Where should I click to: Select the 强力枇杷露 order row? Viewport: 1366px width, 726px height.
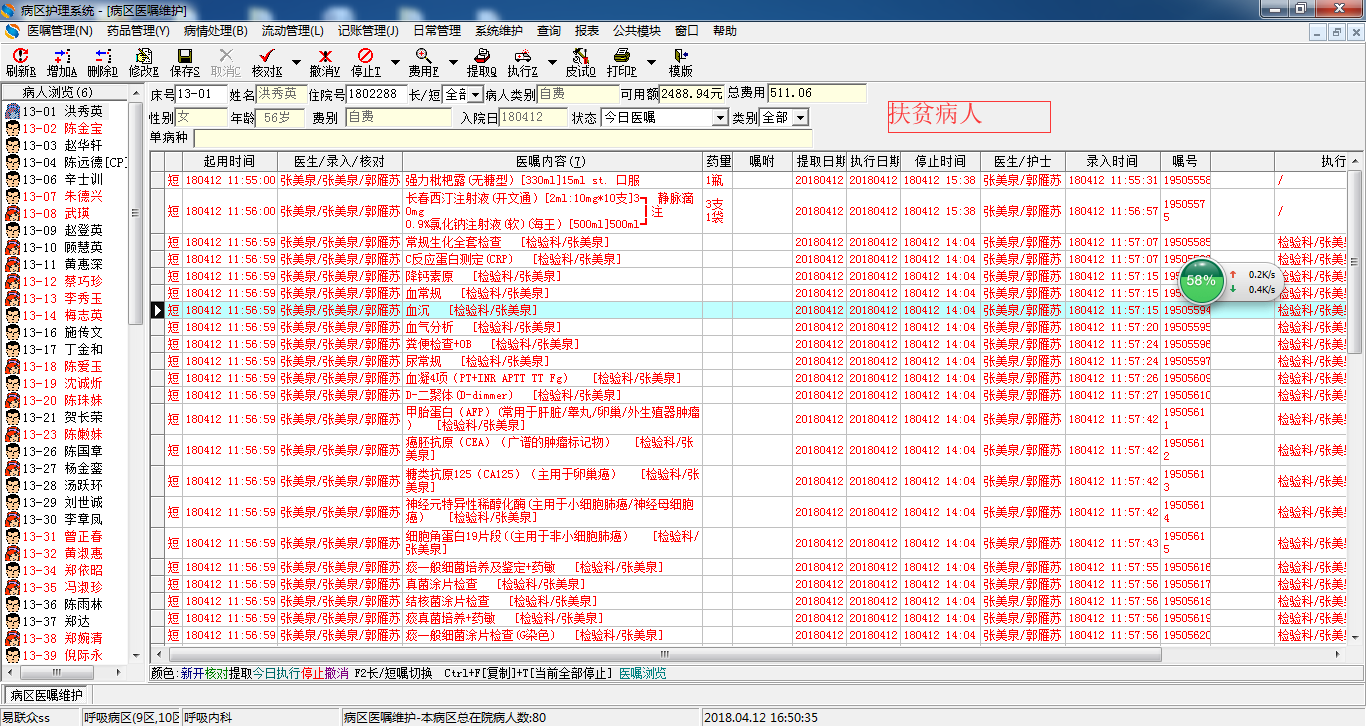point(750,180)
